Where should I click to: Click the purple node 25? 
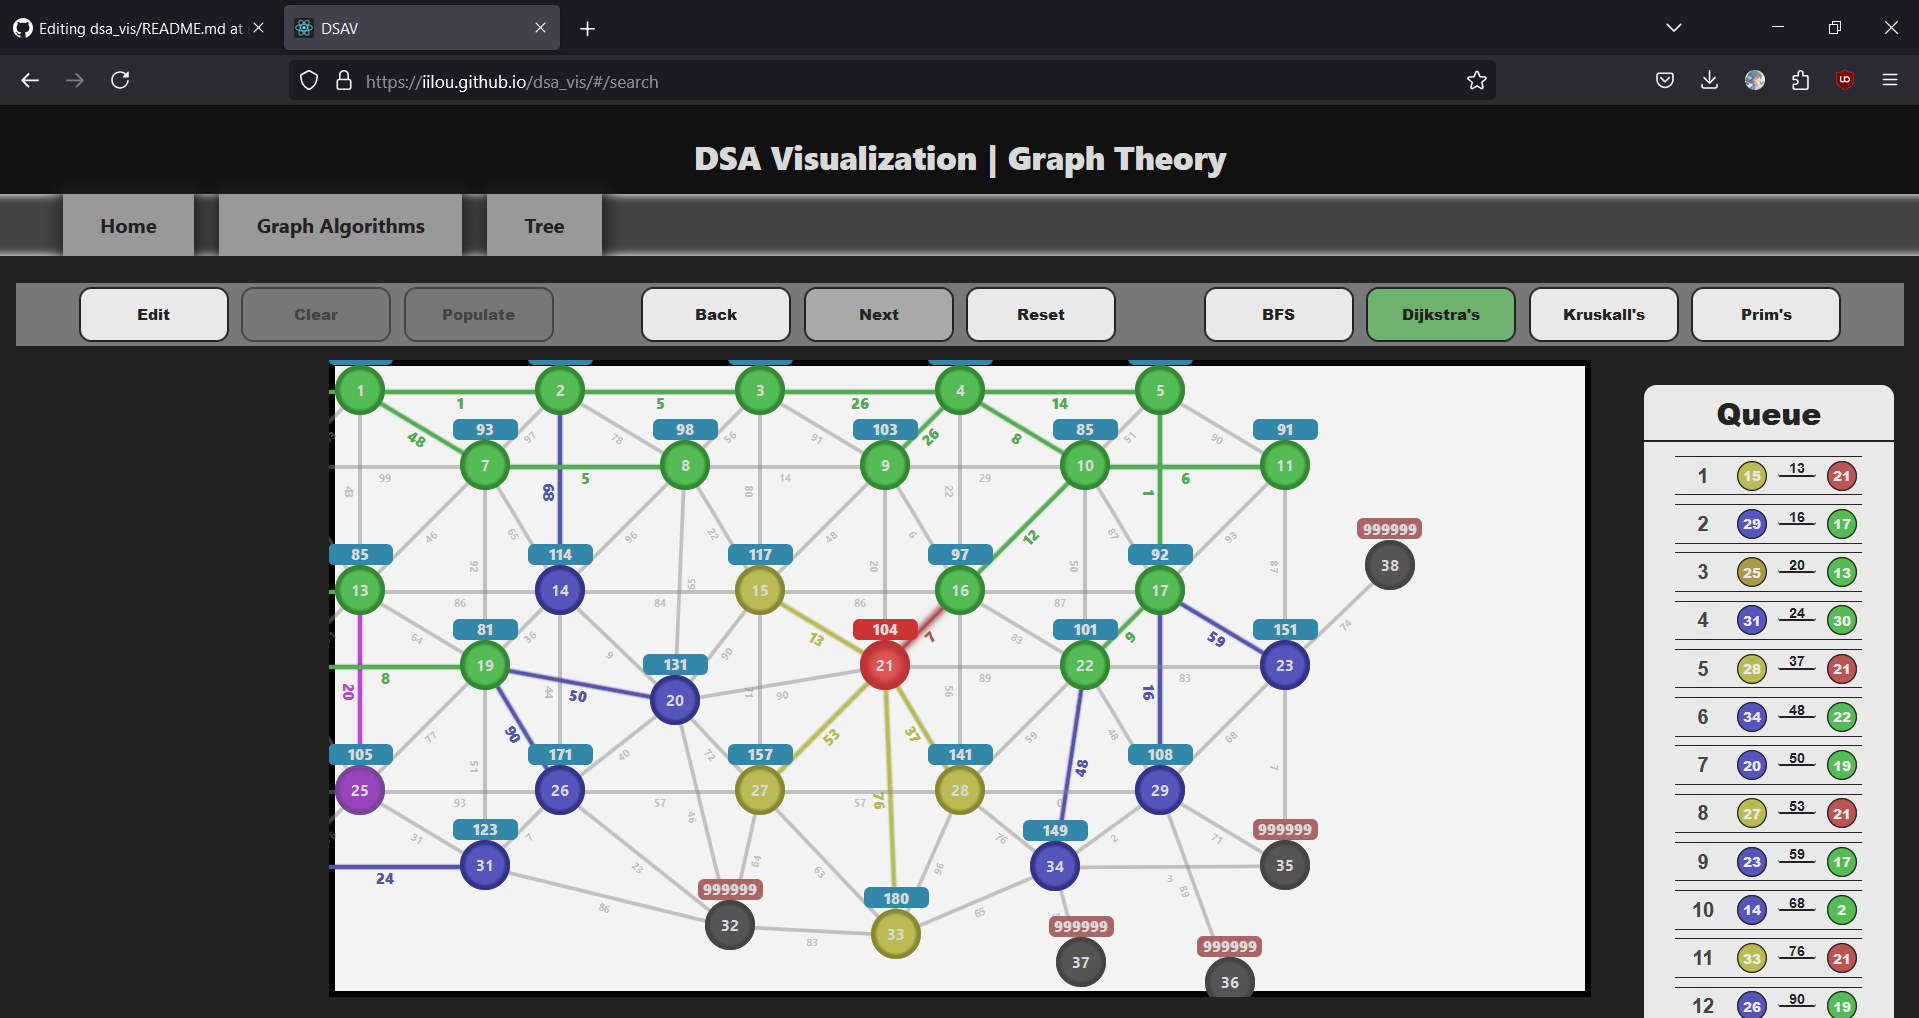[x=360, y=790]
